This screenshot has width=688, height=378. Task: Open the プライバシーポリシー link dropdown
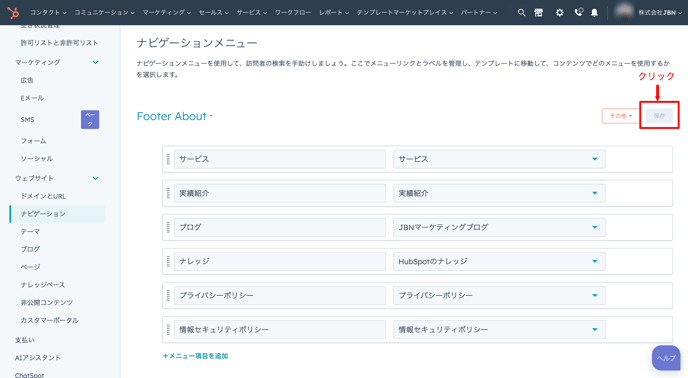point(499,295)
